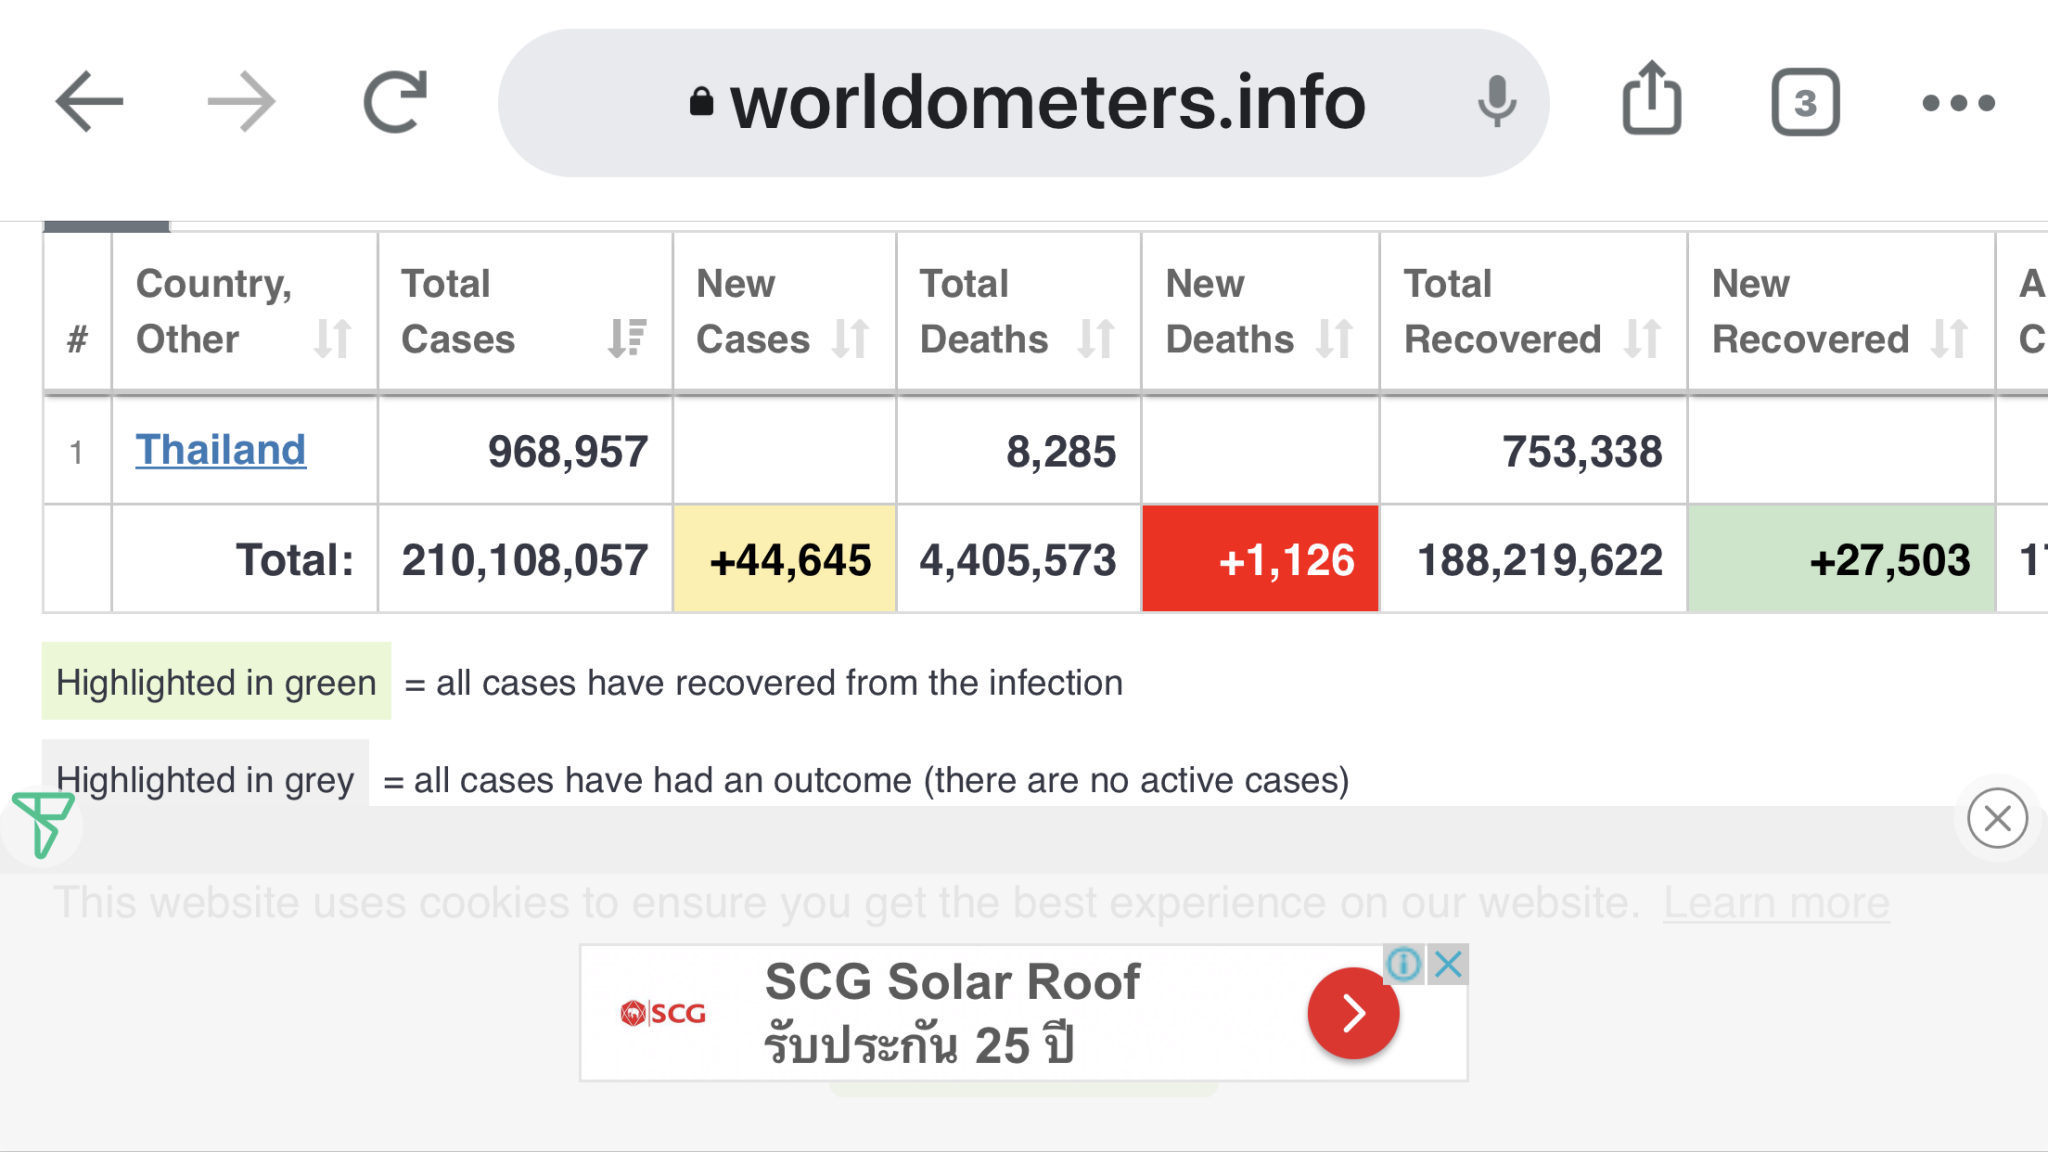Dismiss the cookie notice with X
Image resolution: width=2048 pixels, height=1152 pixels.
click(1997, 818)
